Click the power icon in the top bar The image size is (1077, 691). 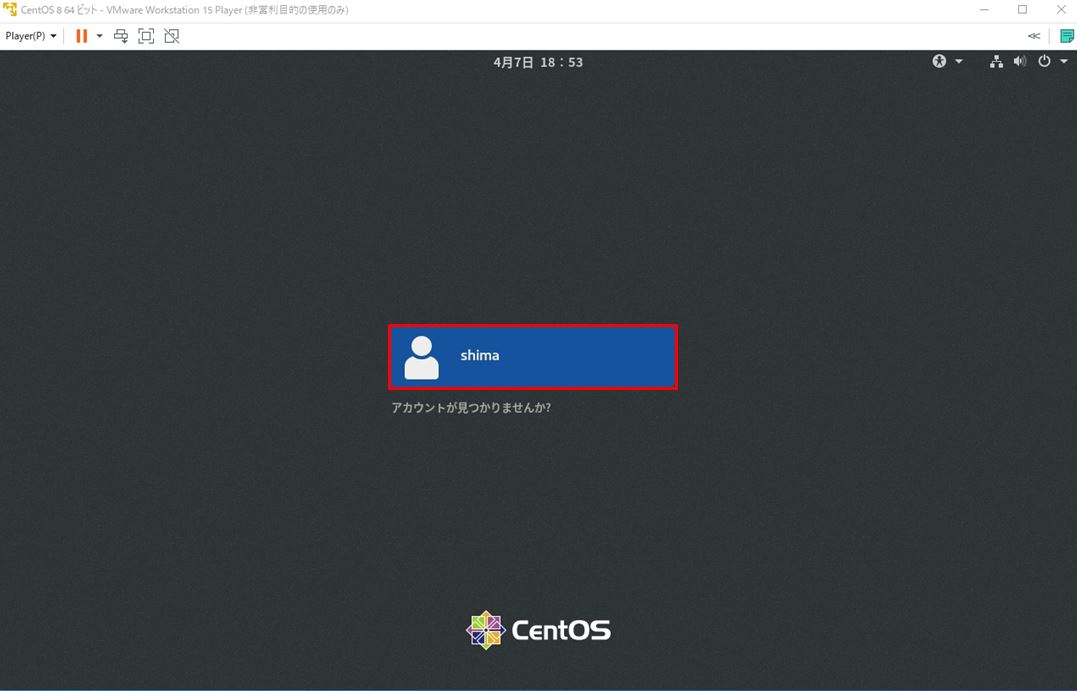click(x=1044, y=61)
